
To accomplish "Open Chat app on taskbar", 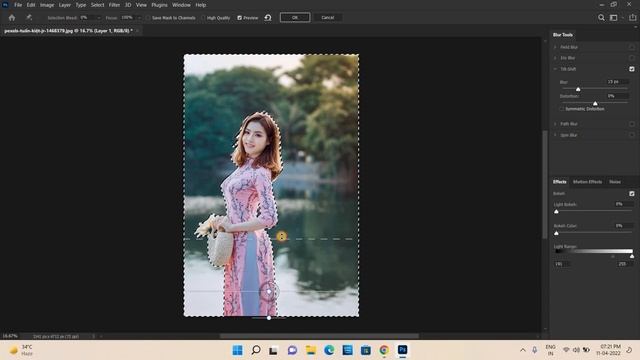I will [292, 350].
